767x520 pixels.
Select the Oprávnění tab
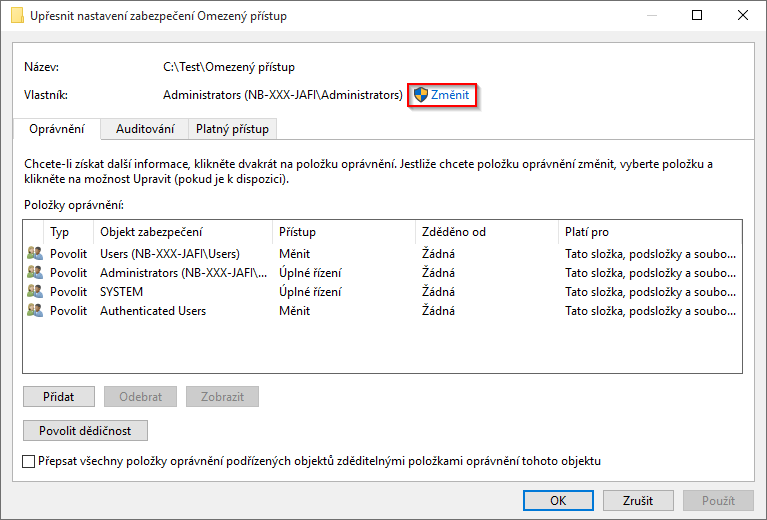(57, 129)
